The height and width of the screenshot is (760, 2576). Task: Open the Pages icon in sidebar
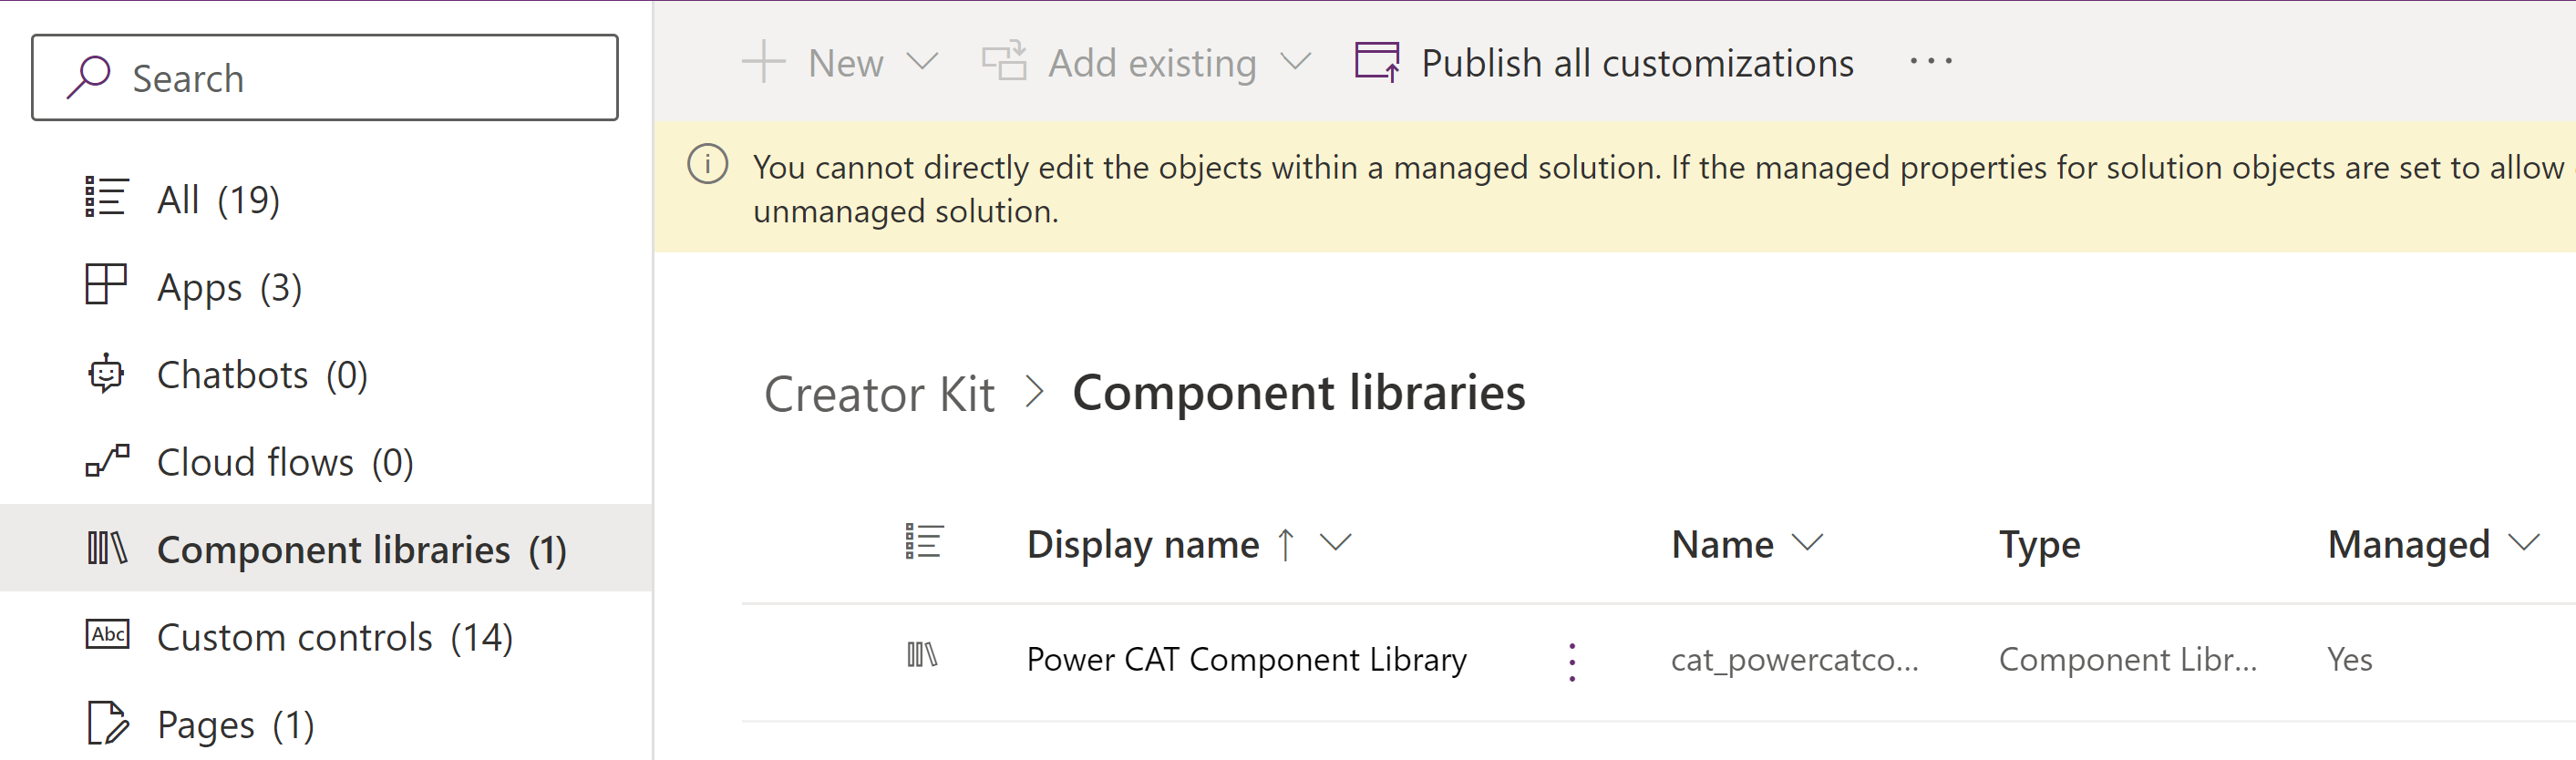click(107, 723)
